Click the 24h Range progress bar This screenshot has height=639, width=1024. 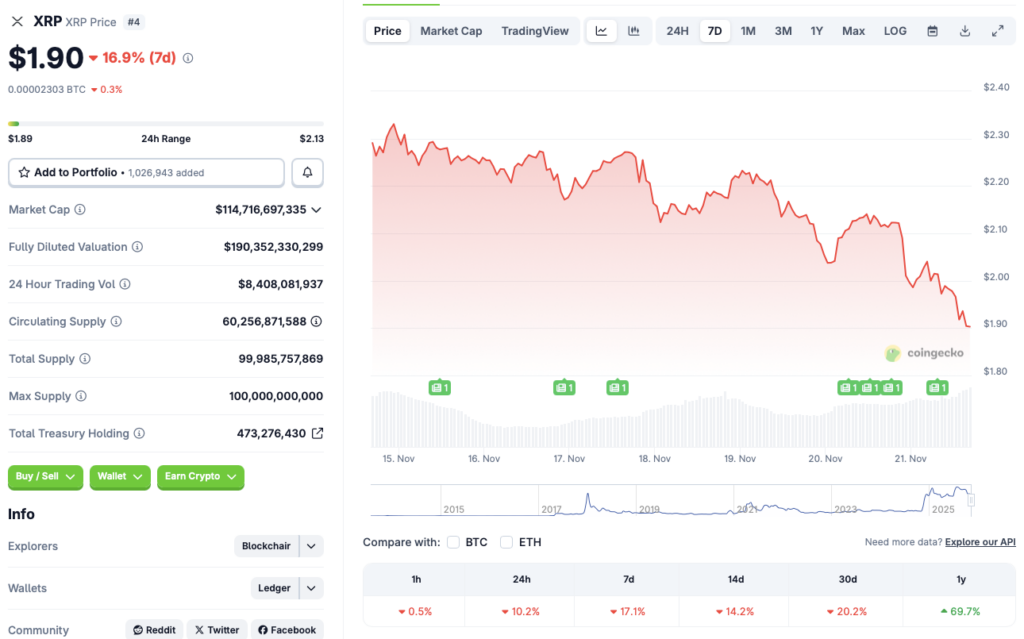(x=165, y=122)
